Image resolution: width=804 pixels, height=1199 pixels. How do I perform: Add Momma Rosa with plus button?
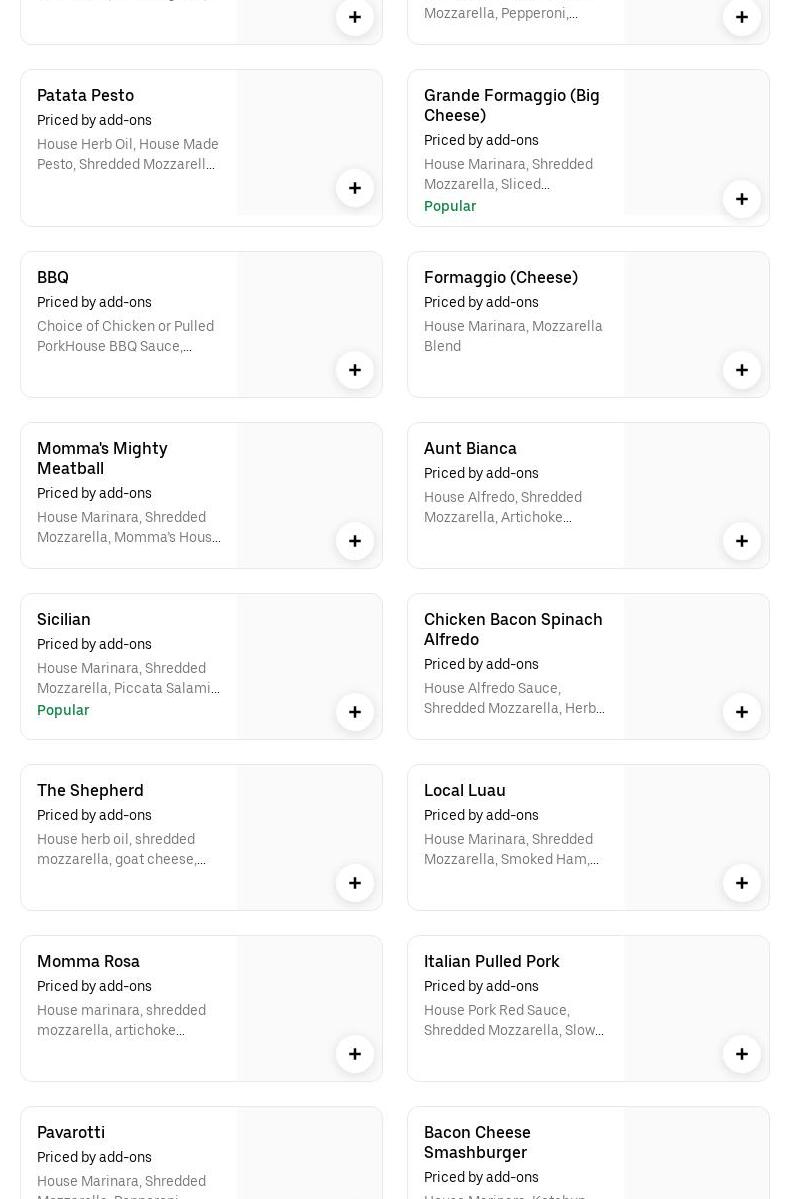355,1054
